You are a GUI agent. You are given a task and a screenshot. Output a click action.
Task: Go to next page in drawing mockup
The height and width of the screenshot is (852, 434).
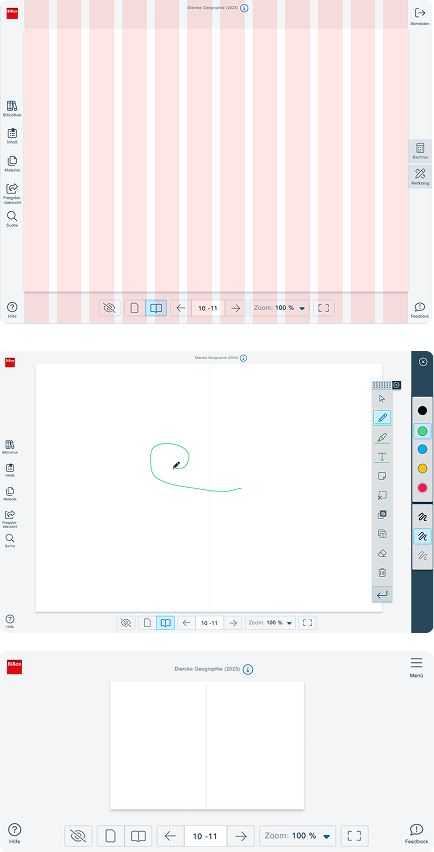pyautogui.click(x=233, y=623)
